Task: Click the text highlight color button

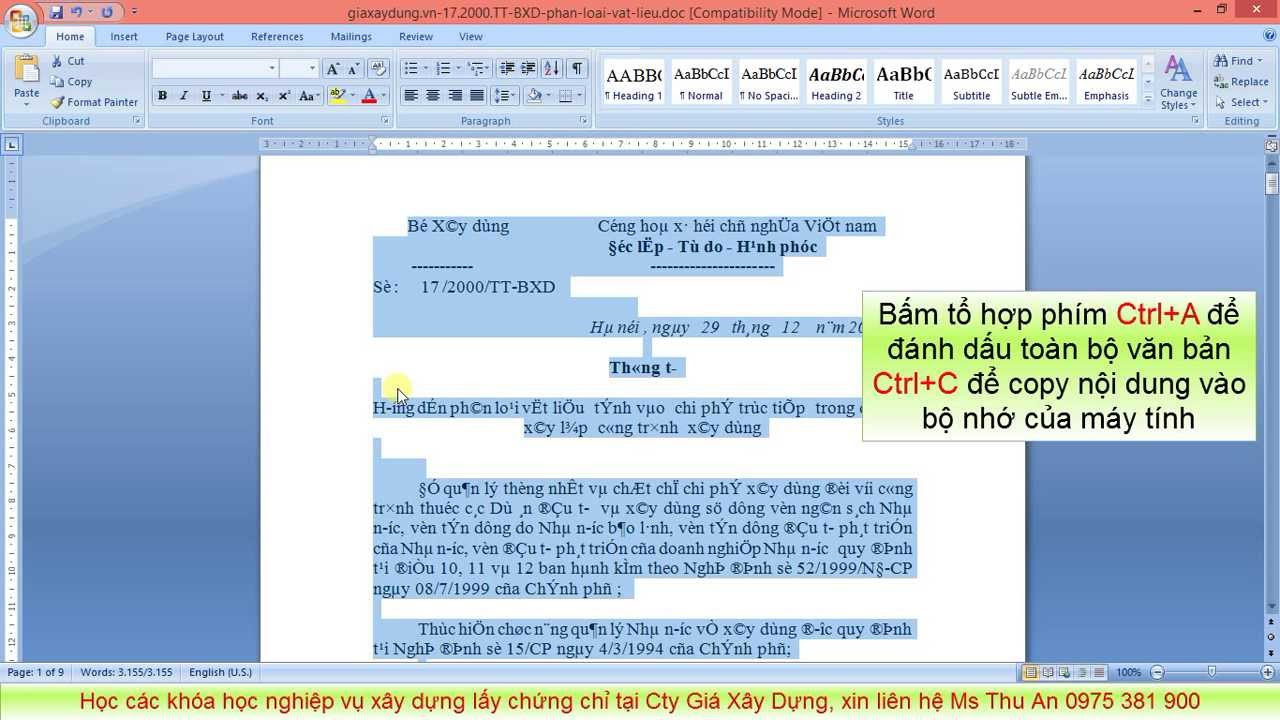Action: pos(337,96)
